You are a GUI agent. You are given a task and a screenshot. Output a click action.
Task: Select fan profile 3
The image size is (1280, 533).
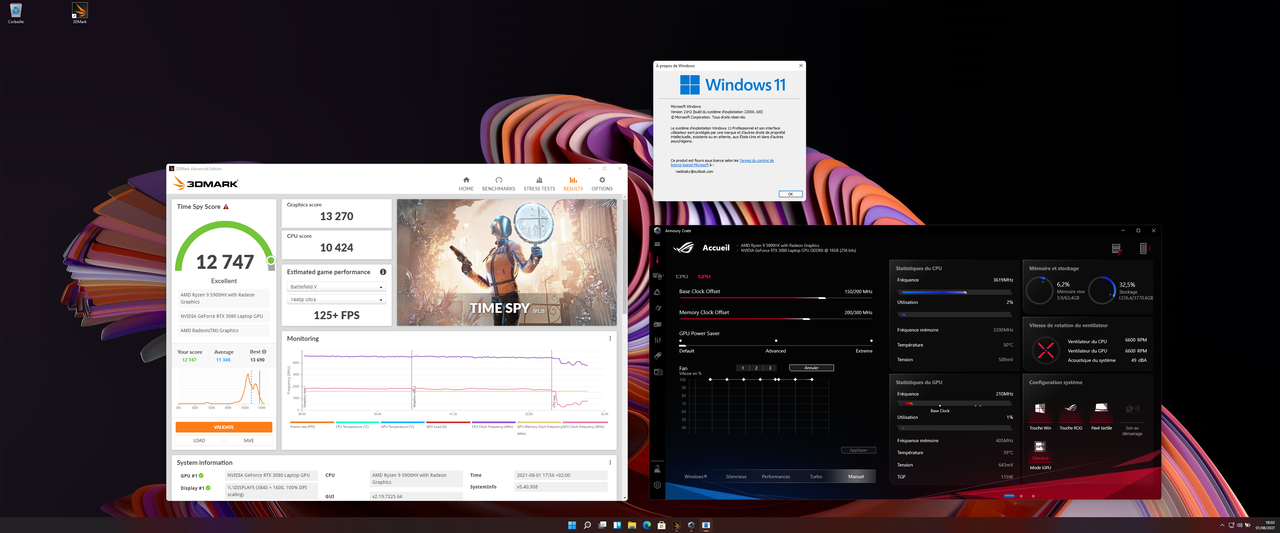point(771,368)
